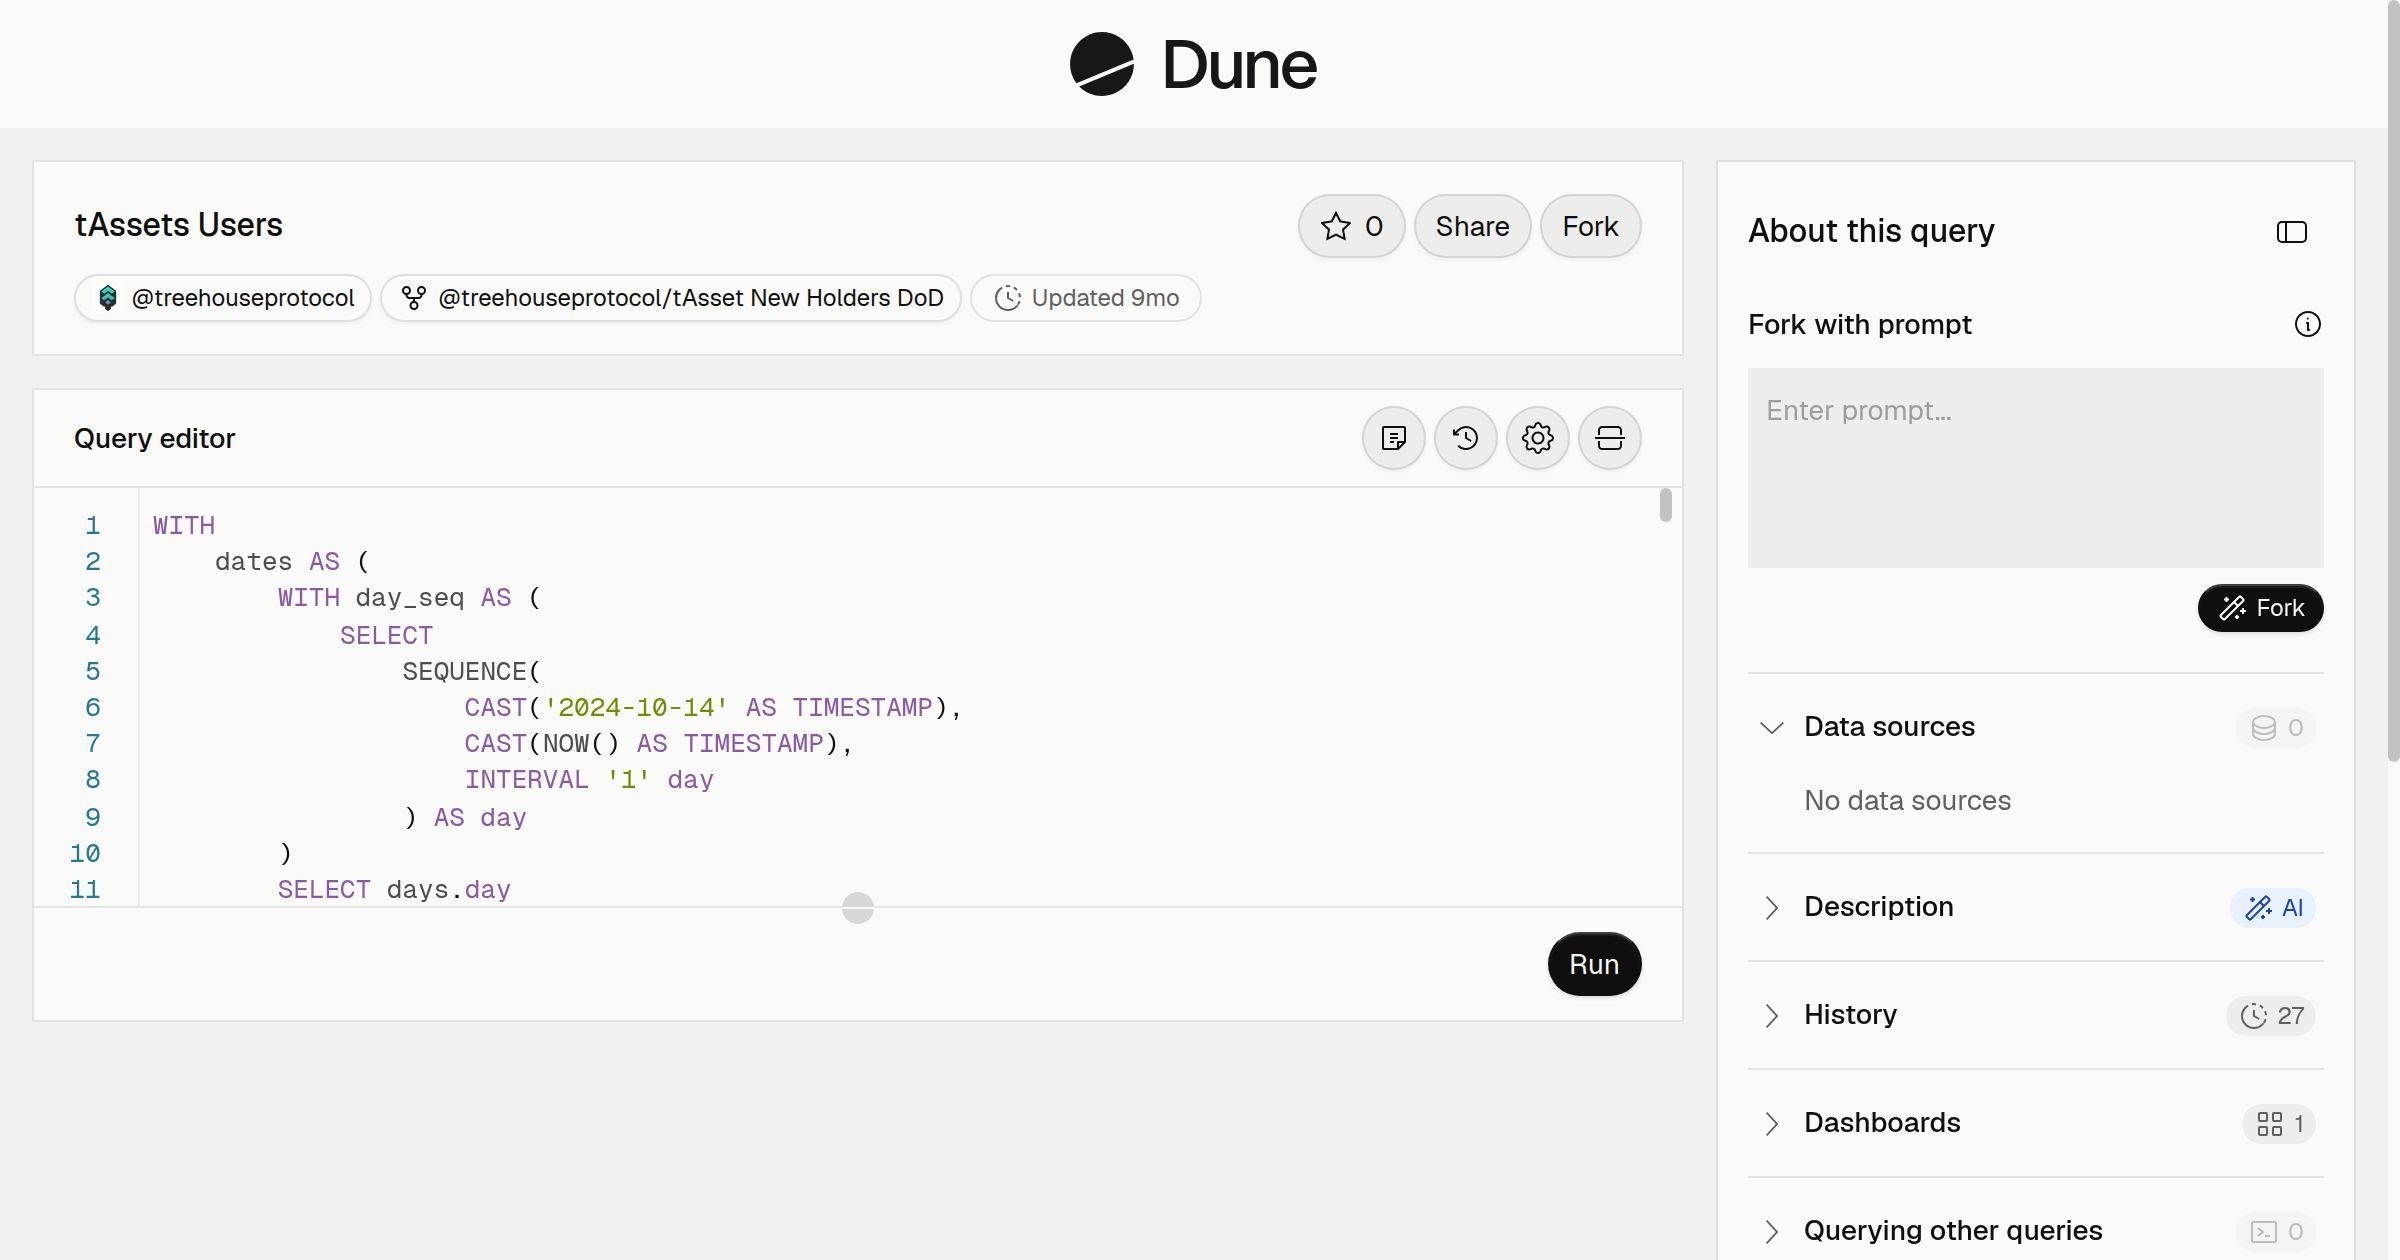Open query settings gear icon
This screenshot has width=2400, height=1260.
click(1537, 438)
